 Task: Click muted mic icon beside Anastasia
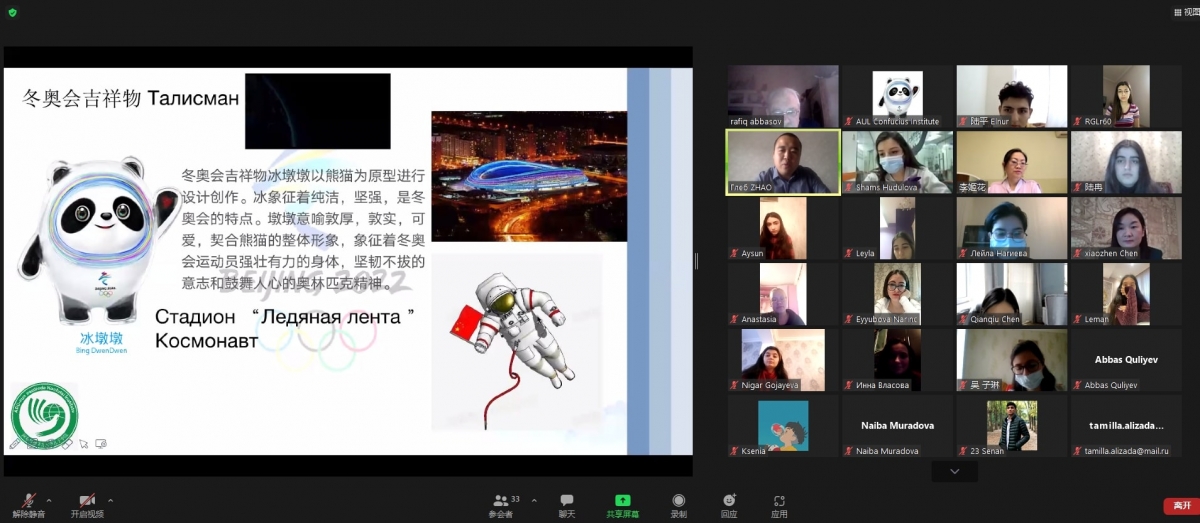point(735,320)
